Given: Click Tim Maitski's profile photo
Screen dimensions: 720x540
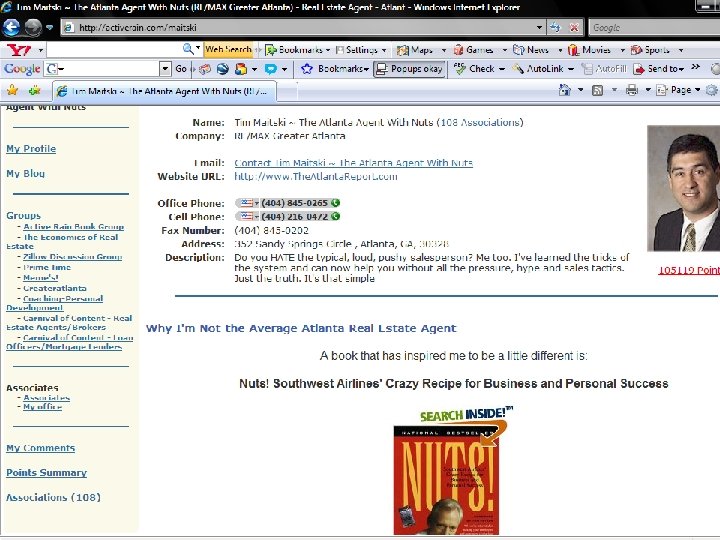Looking at the screenshot, I should 683,188.
